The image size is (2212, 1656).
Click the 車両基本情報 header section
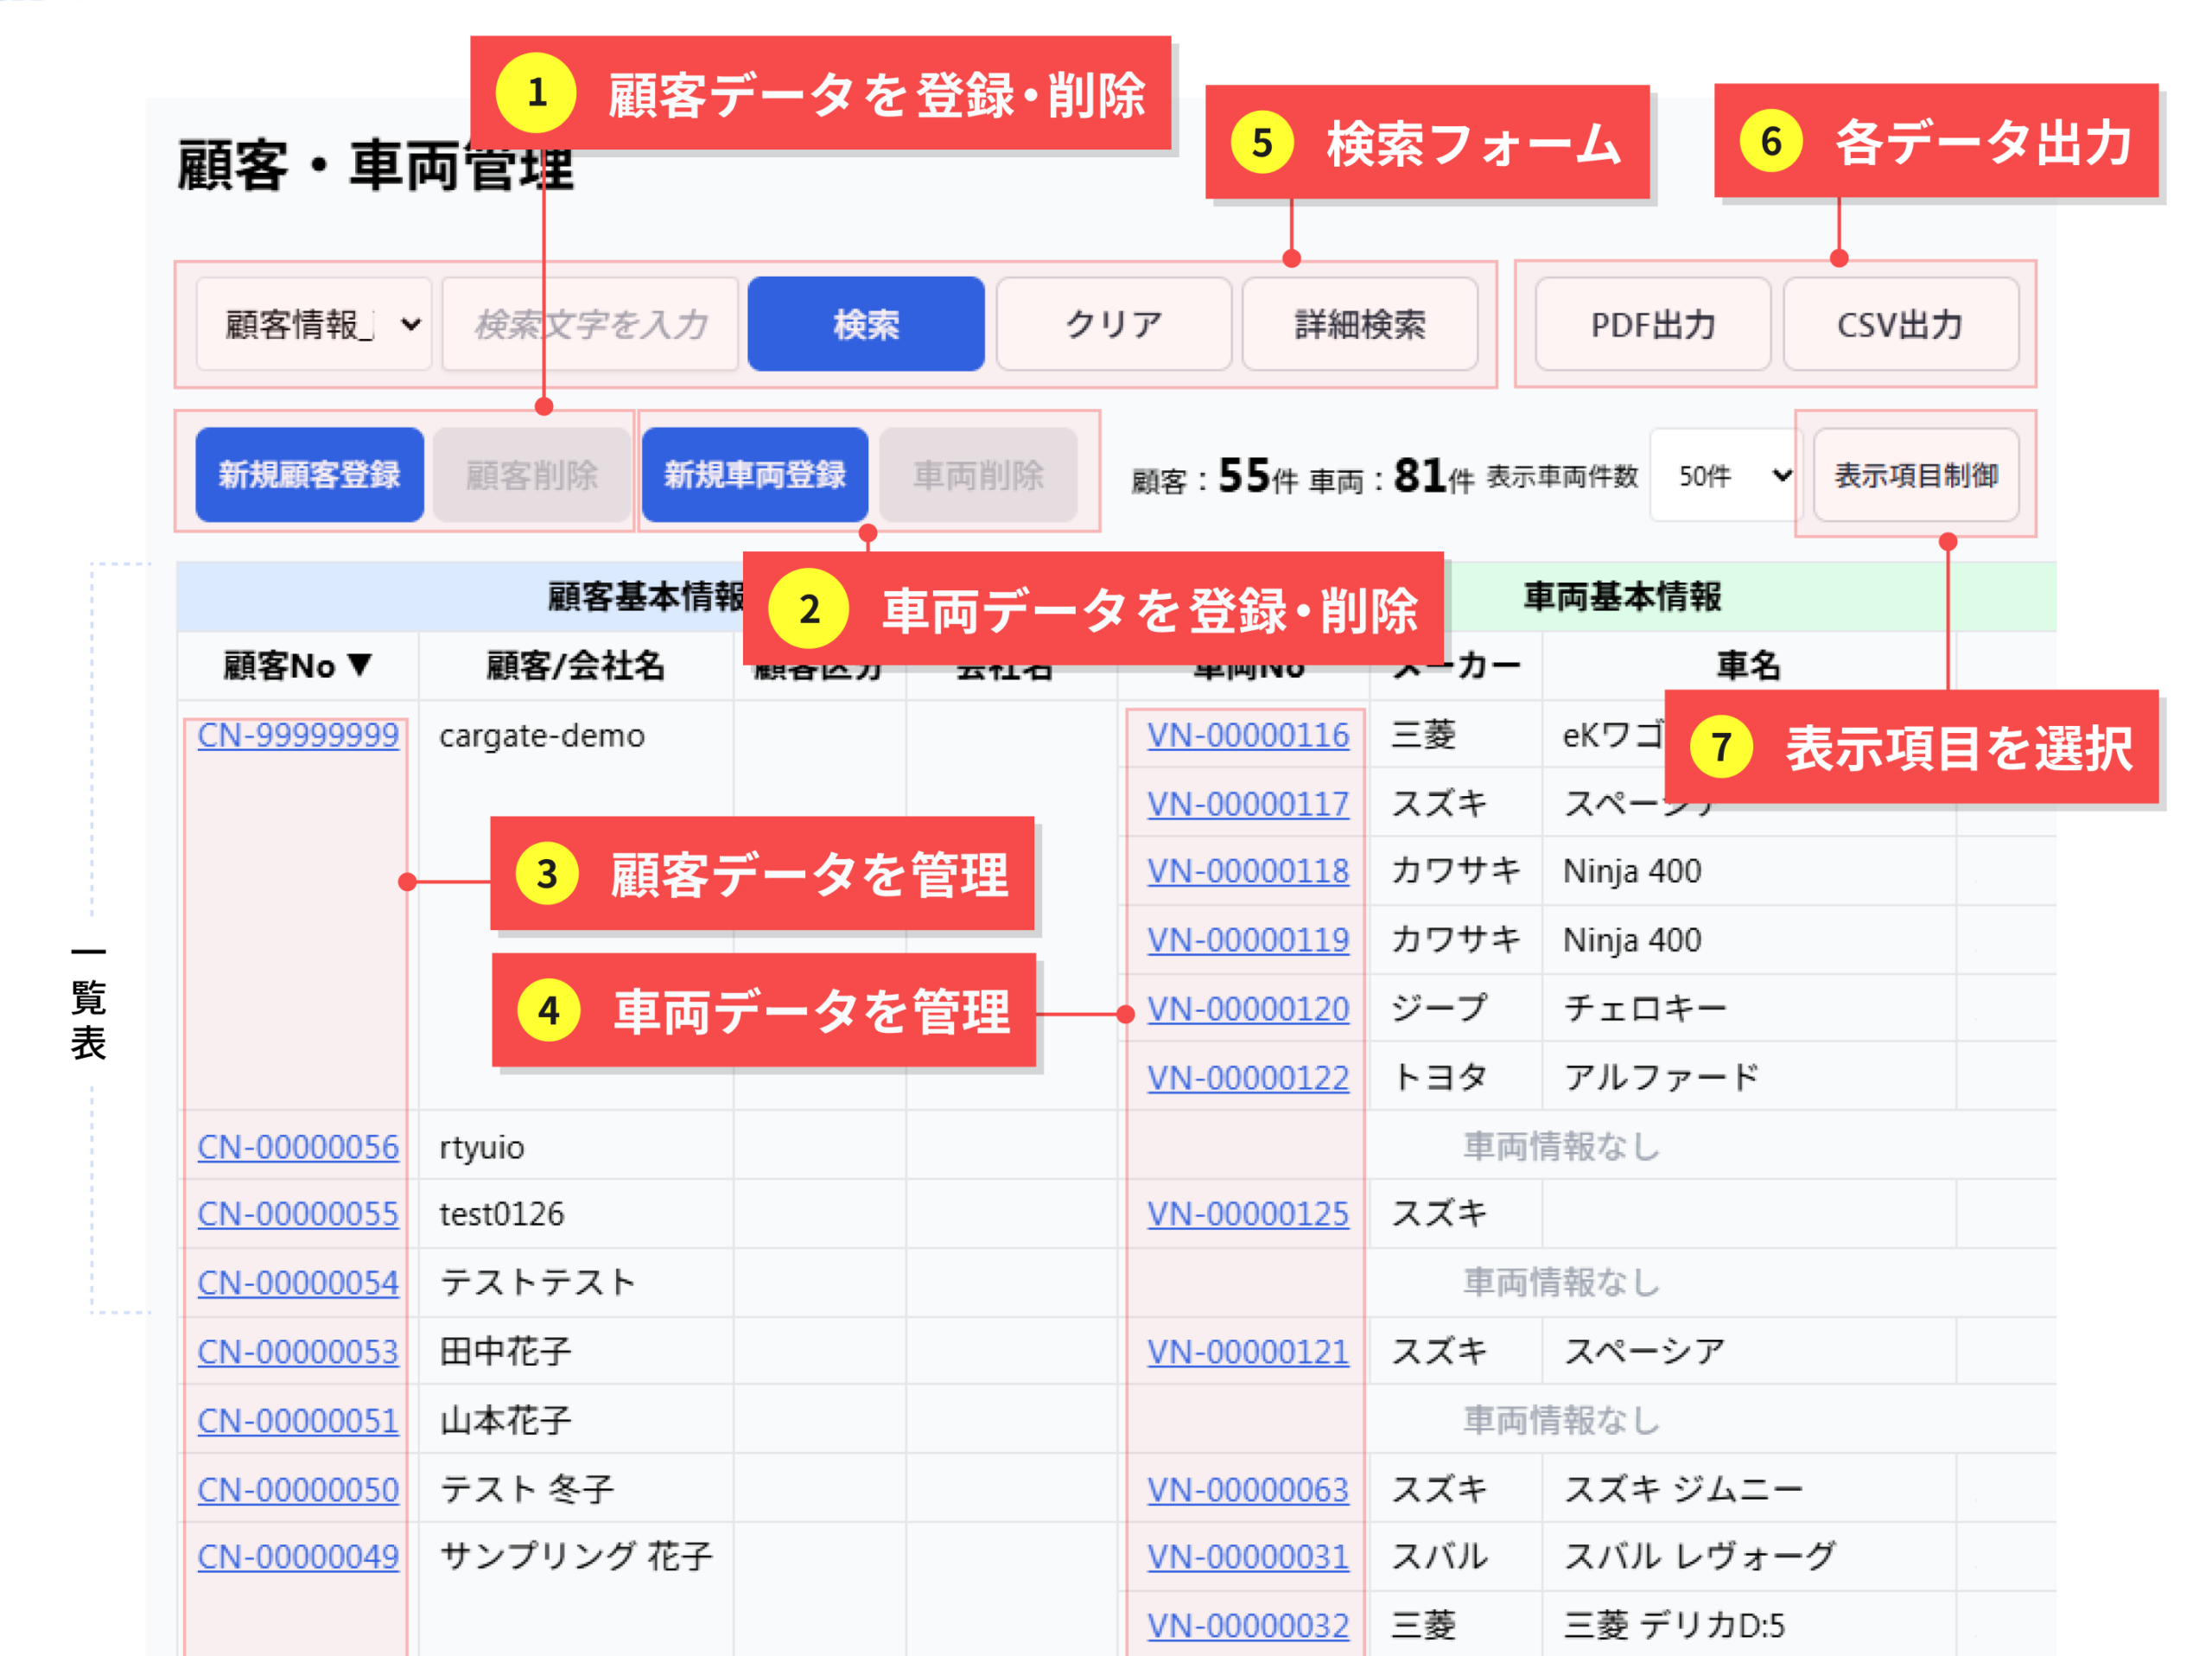(1621, 596)
